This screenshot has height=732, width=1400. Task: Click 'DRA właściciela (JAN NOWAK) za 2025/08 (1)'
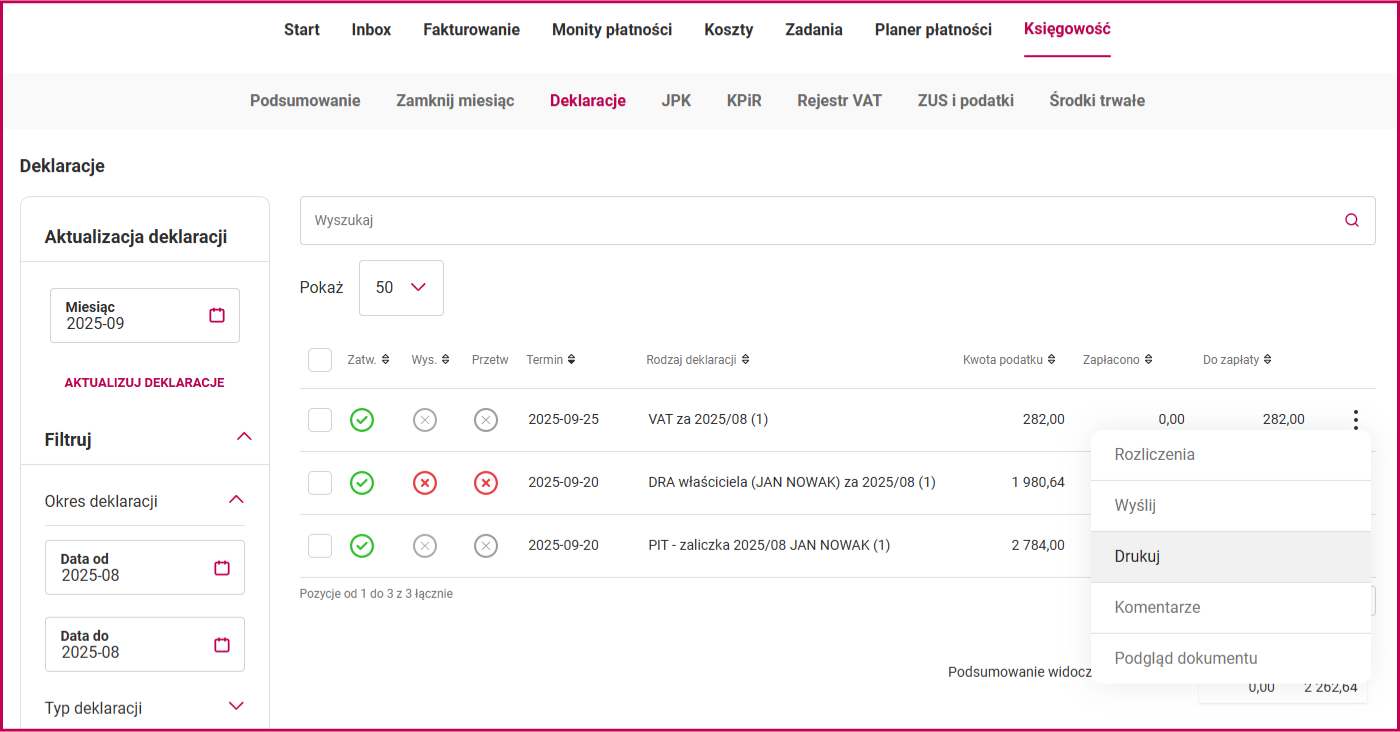pos(792,483)
